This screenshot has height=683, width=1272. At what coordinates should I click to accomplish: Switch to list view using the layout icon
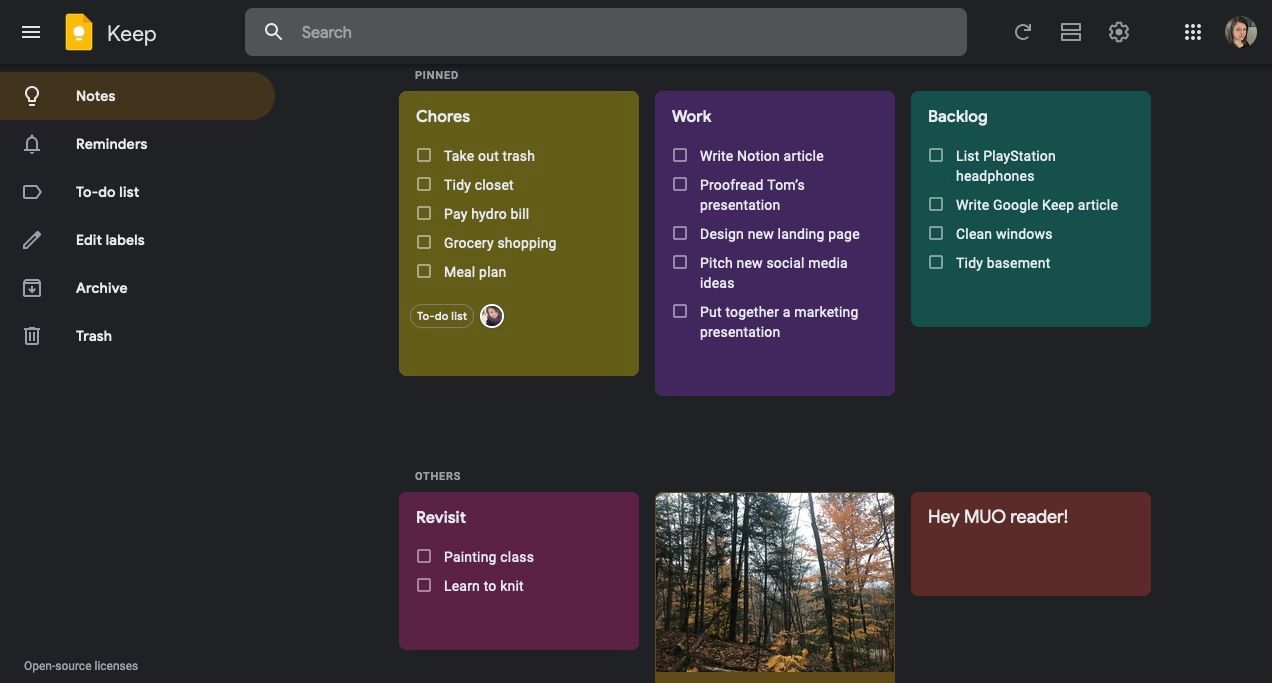coord(1070,31)
